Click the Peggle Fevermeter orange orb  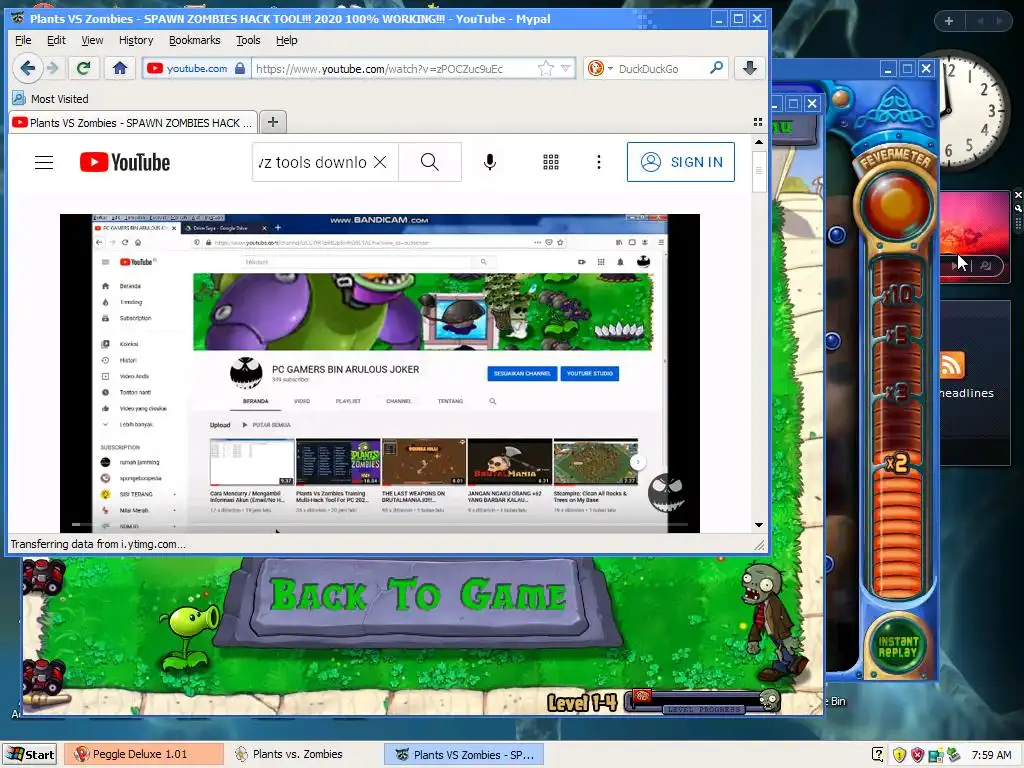(896, 204)
